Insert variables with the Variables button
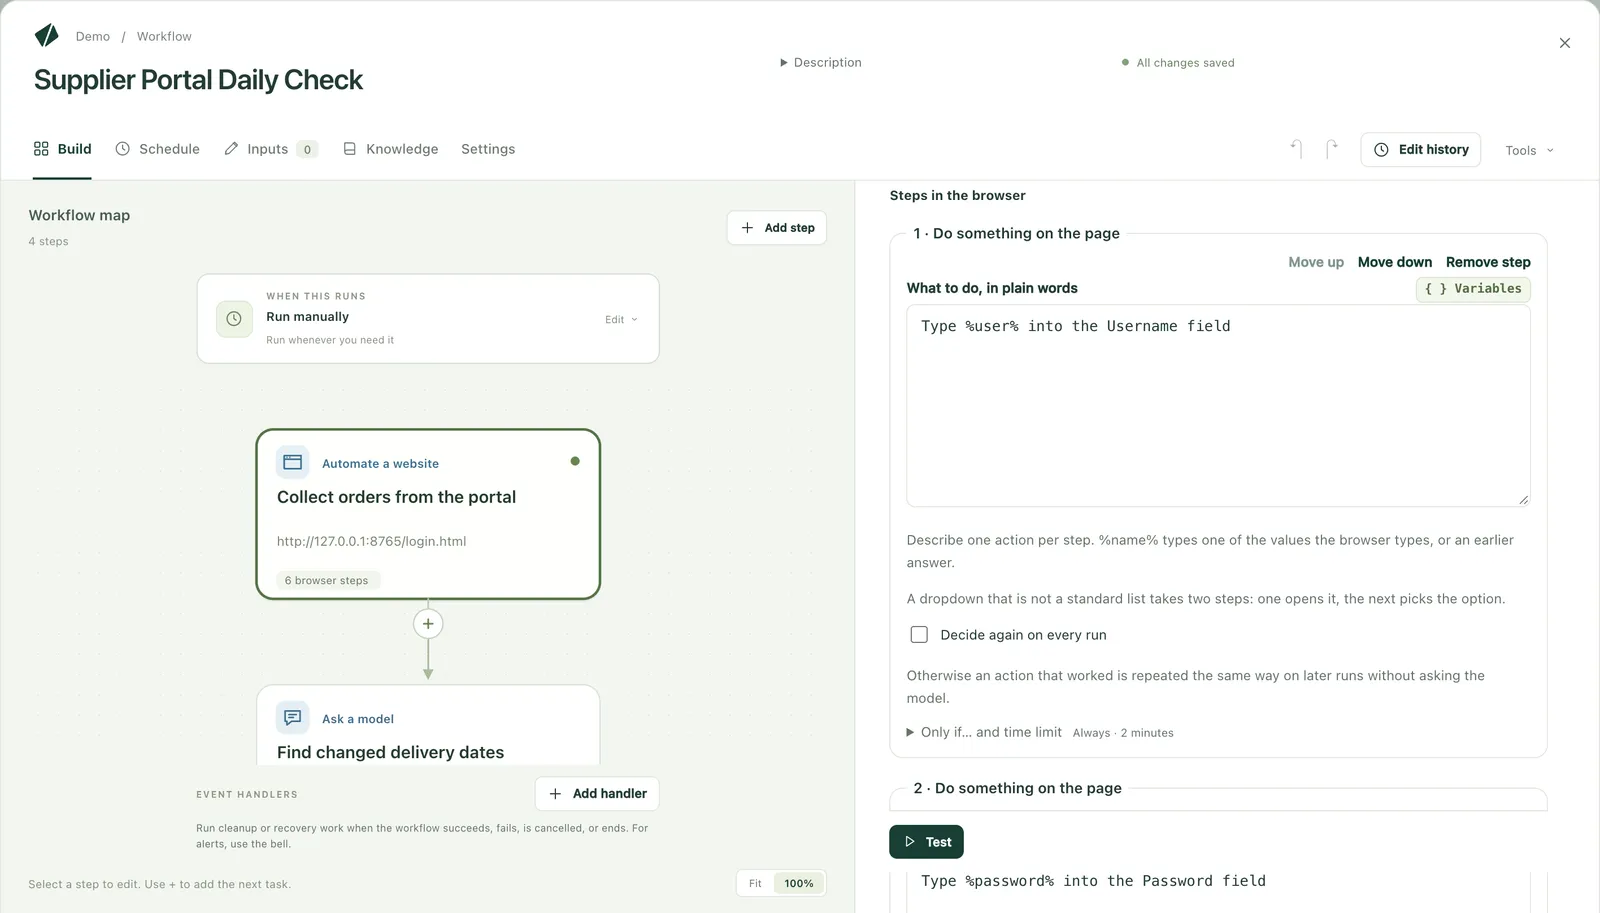 pyautogui.click(x=1473, y=289)
